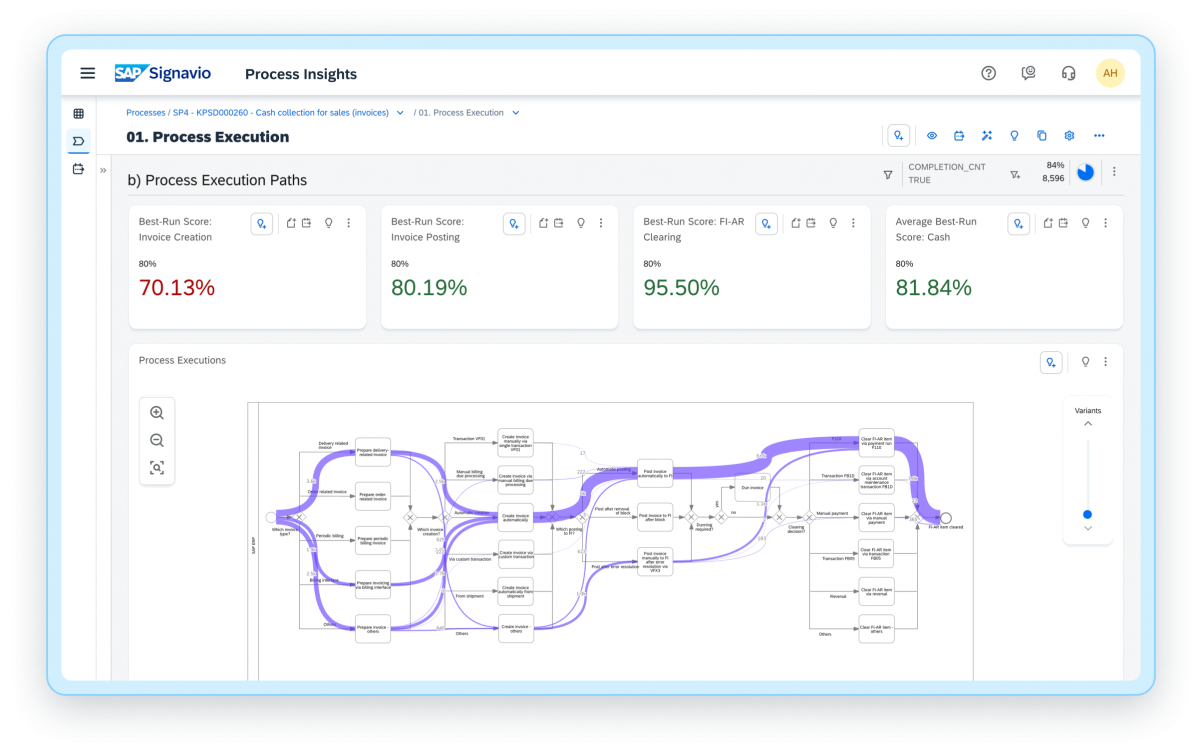The image size is (1200, 752).
Task: Open the settings gear in the view toolbar
Action: pos(1069,135)
